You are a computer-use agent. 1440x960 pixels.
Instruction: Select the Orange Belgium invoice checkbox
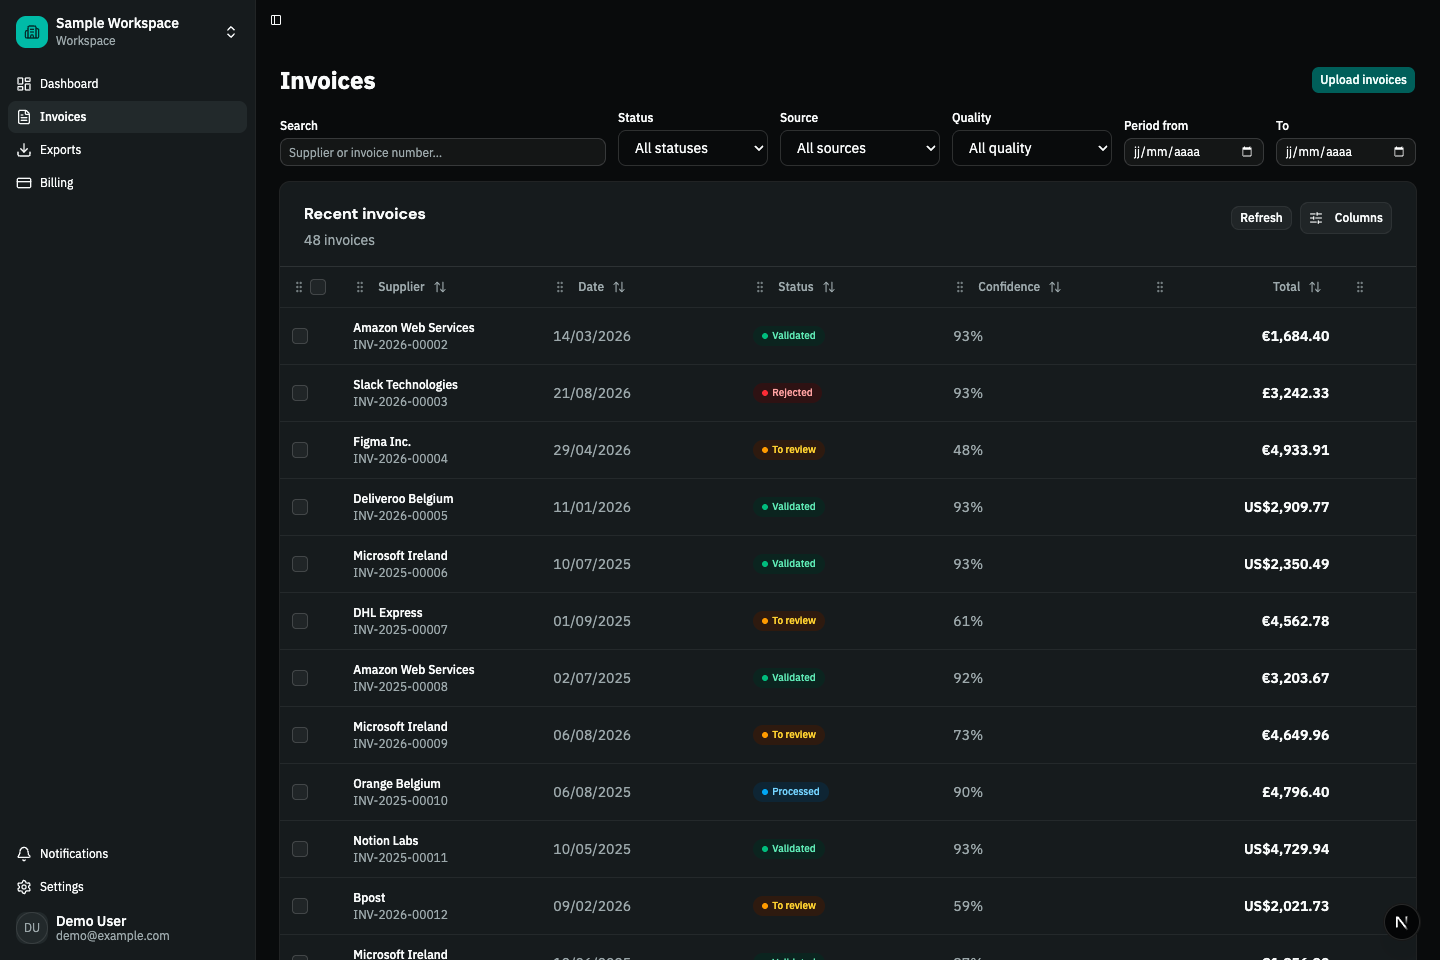pyautogui.click(x=300, y=792)
